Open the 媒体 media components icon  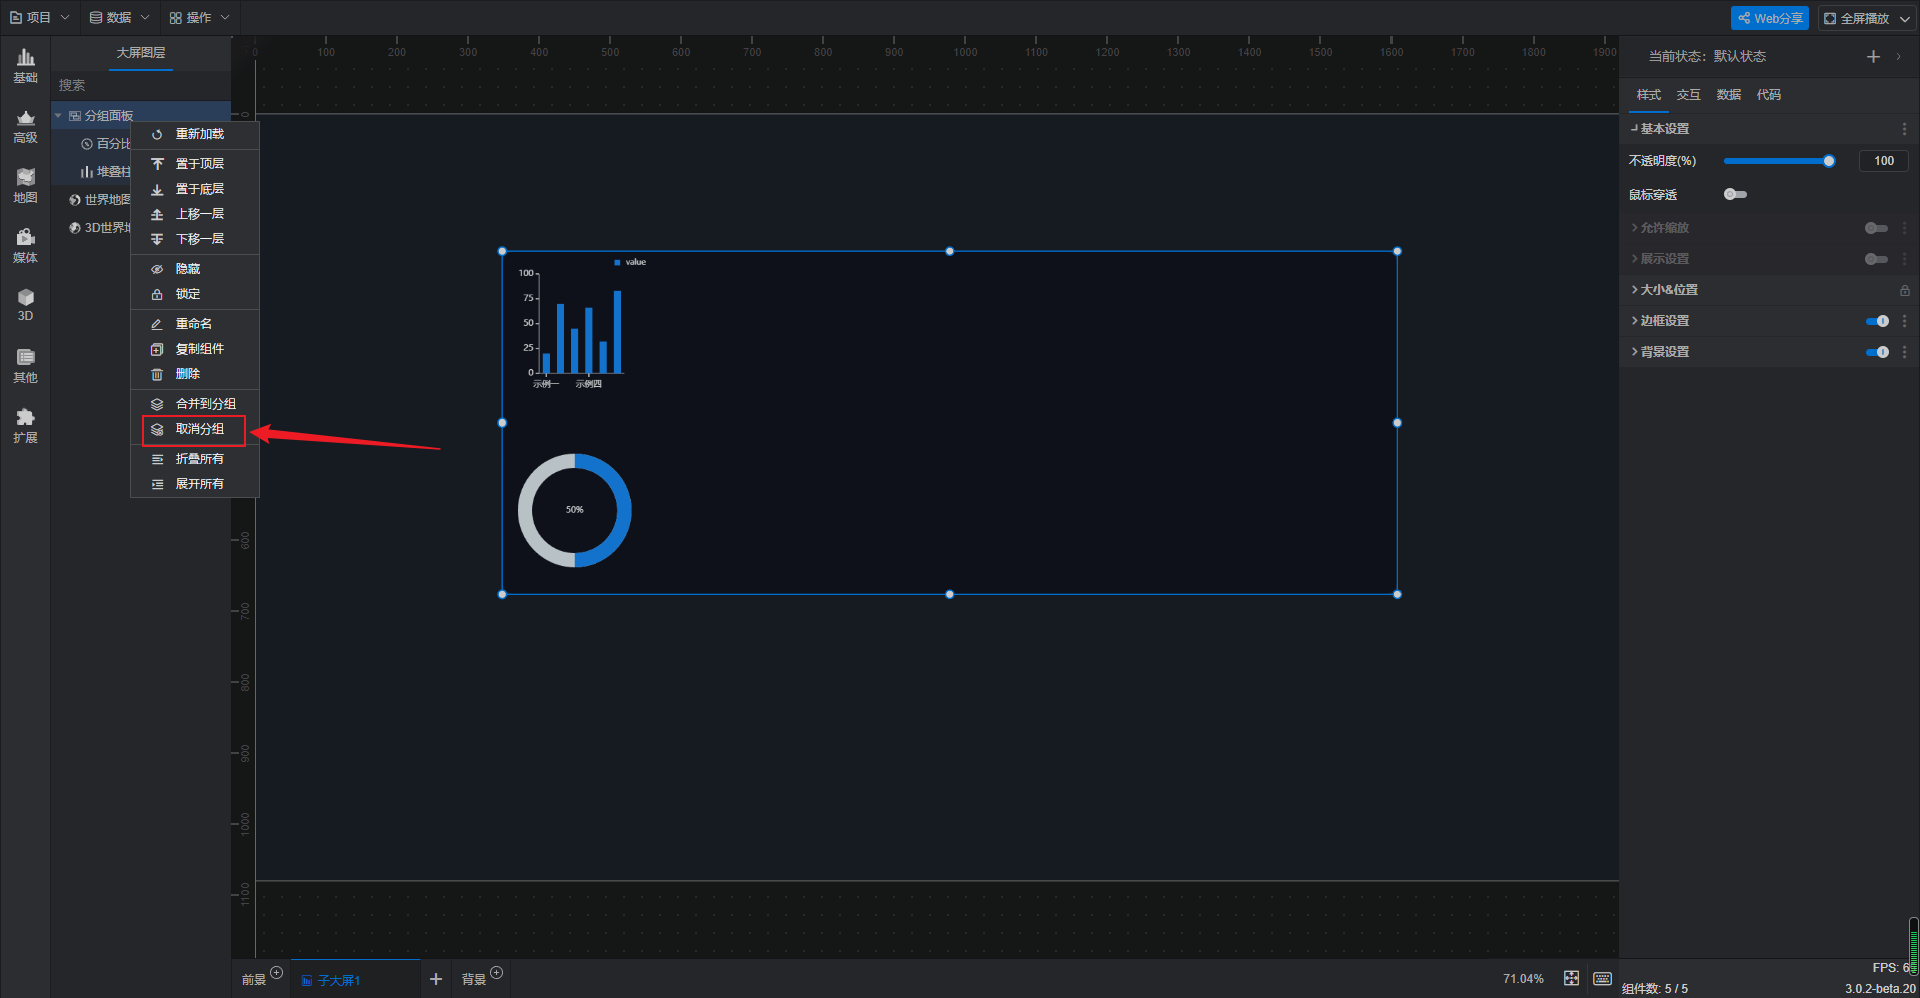pos(25,246)
